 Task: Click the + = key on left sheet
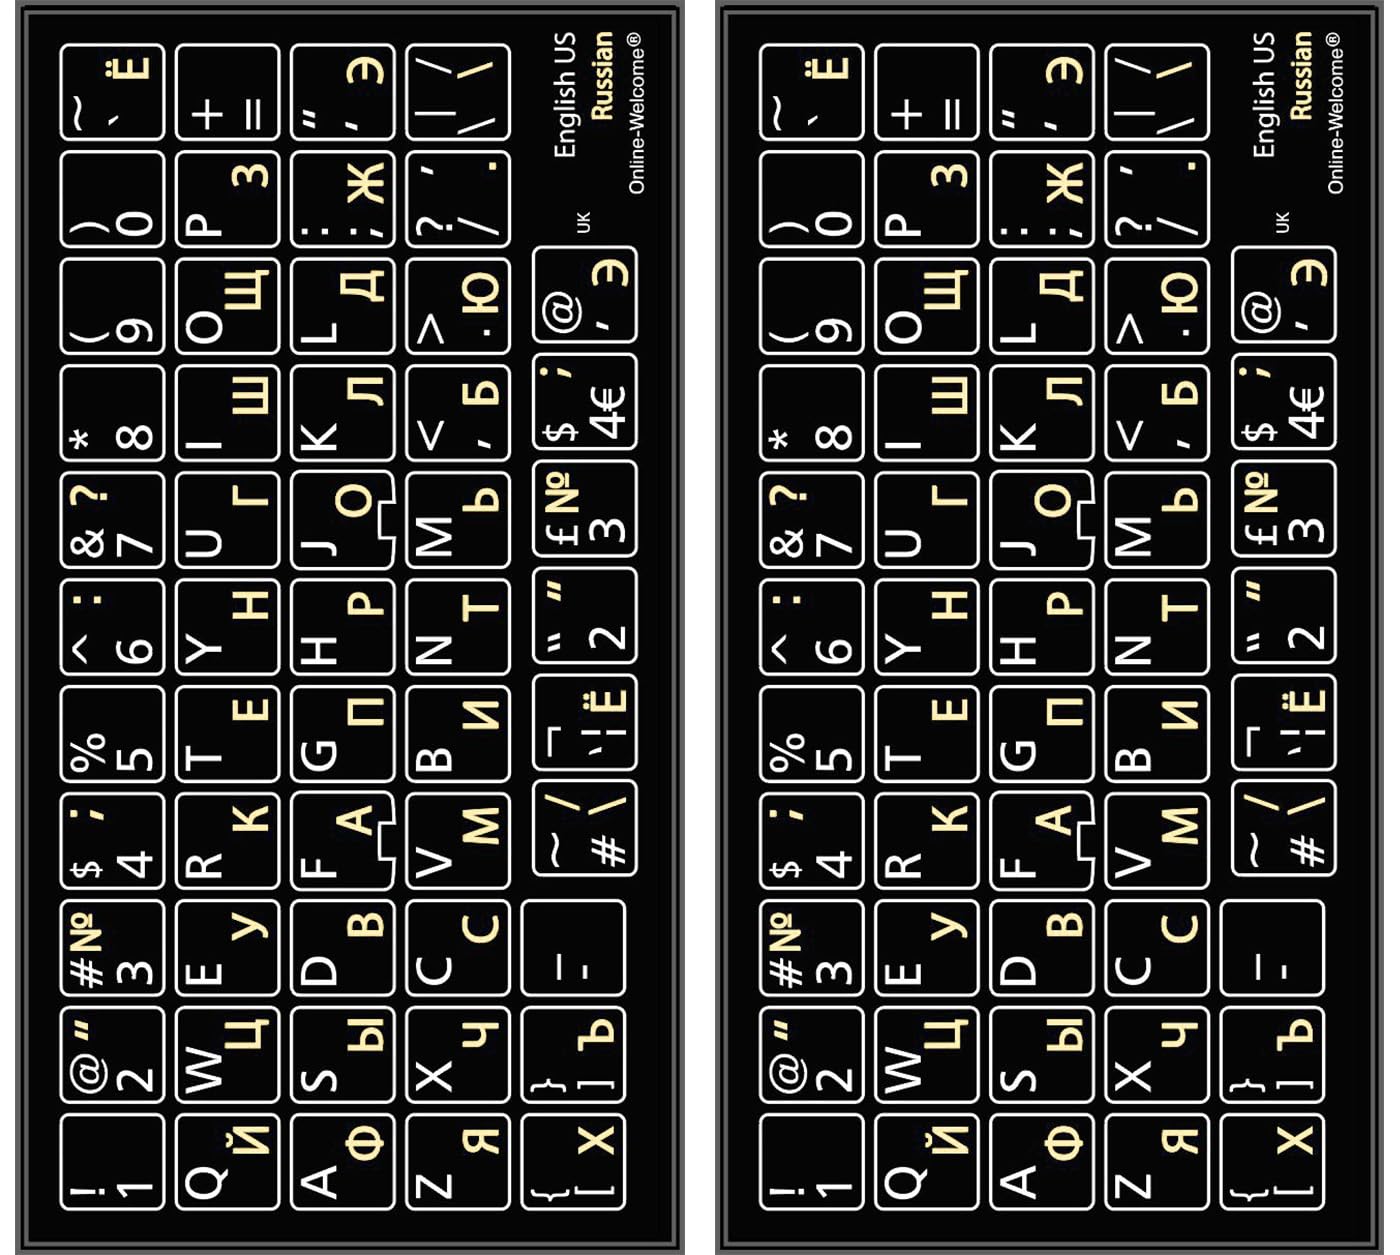(x=227, y=92)
